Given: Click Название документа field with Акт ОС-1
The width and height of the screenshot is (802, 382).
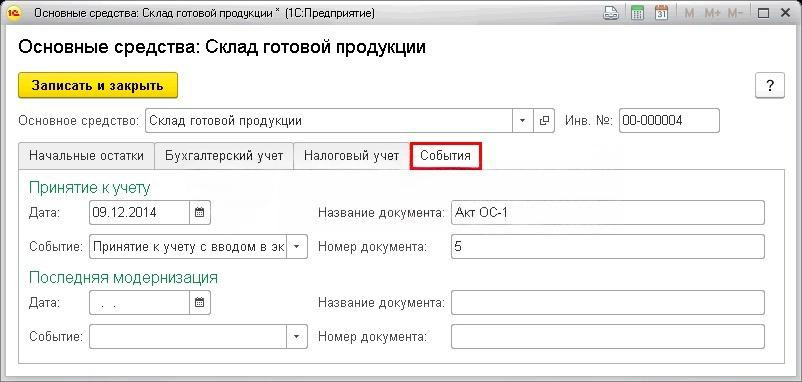Looking at the screenshot, I should pos(608,212).
